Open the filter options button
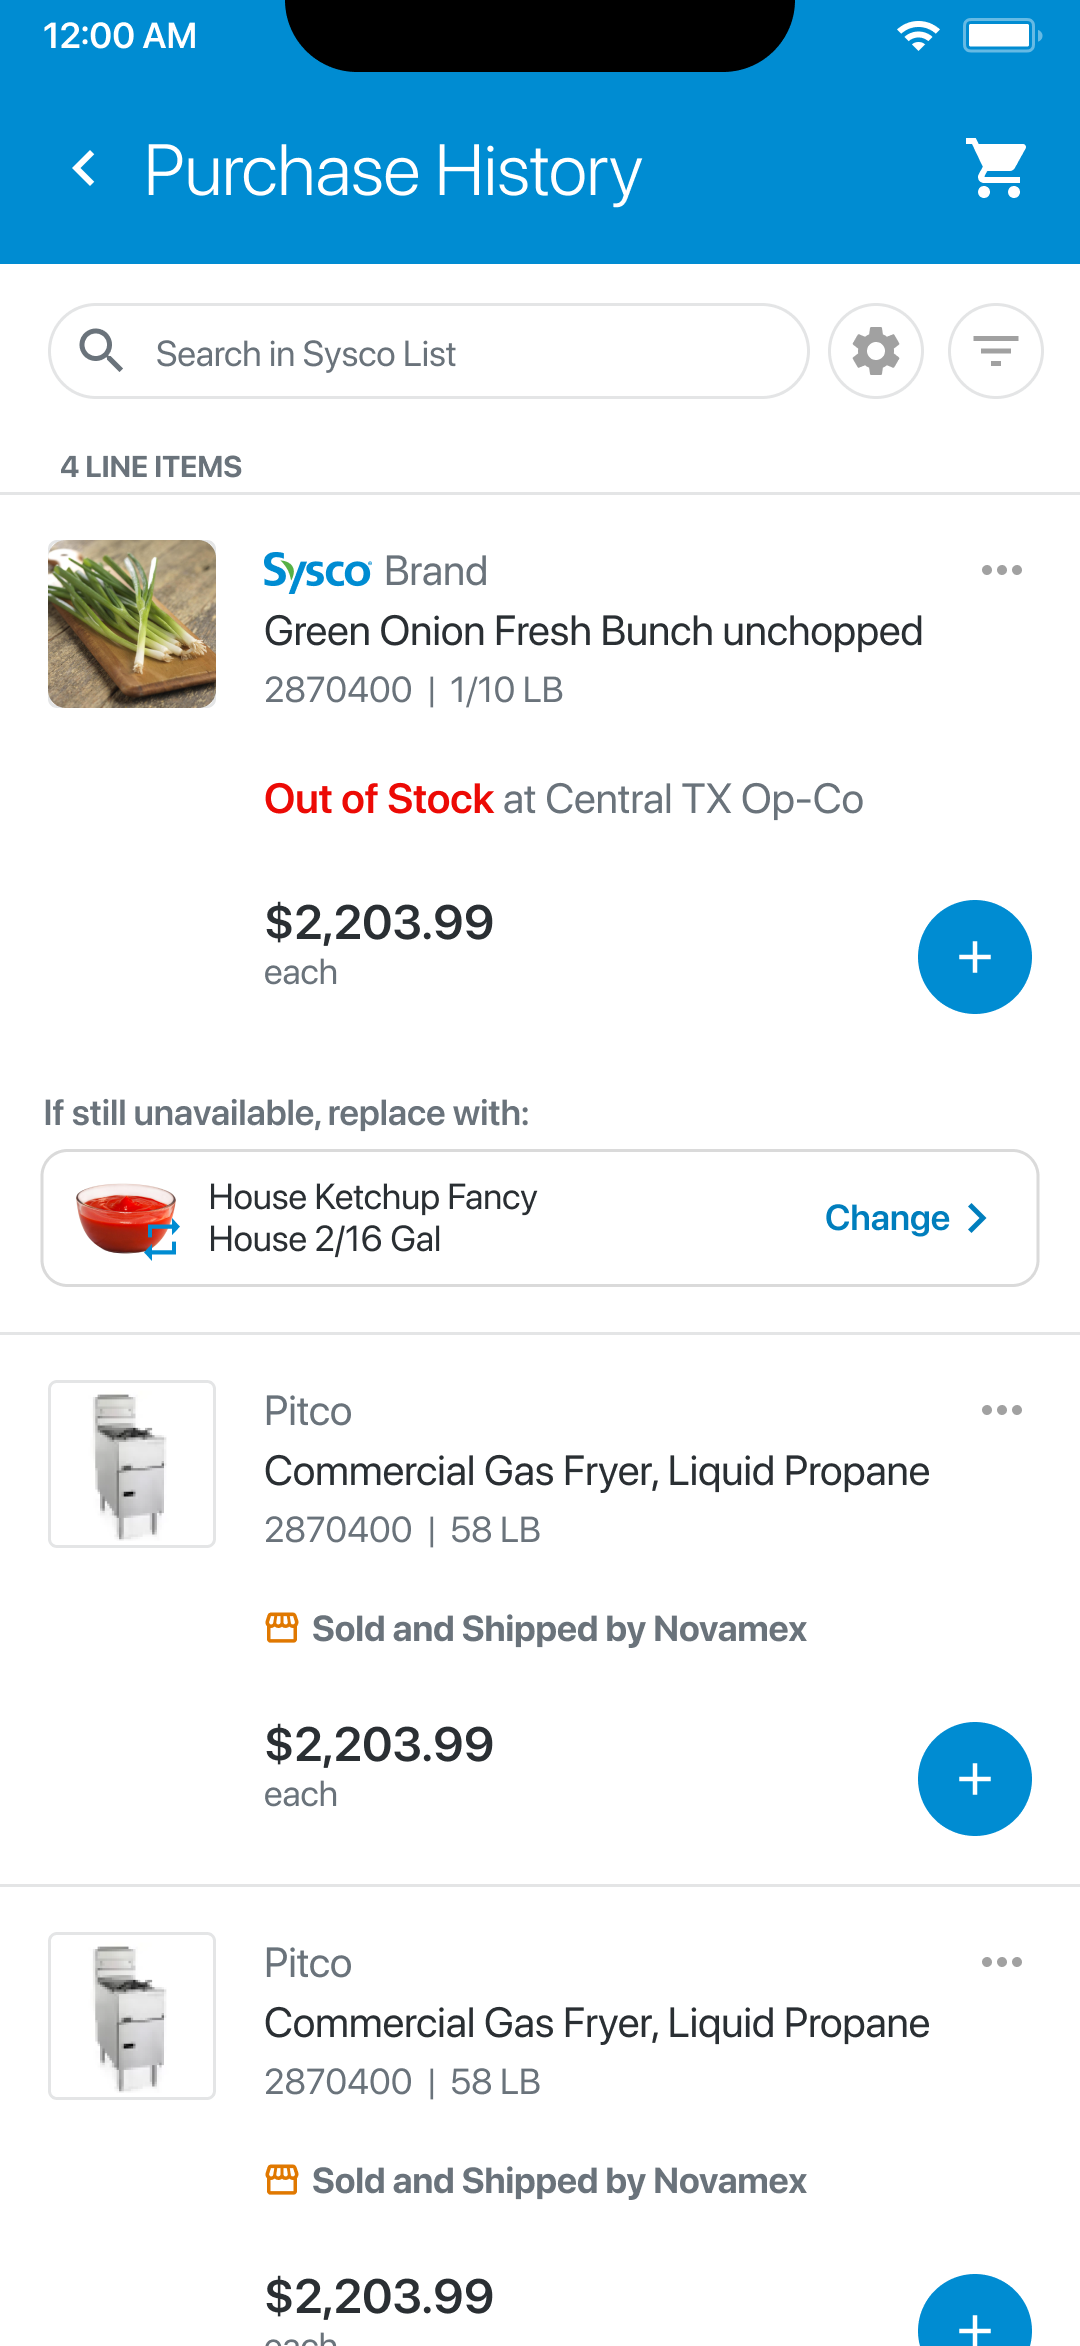1080x2346 pixels. point(996,352)
